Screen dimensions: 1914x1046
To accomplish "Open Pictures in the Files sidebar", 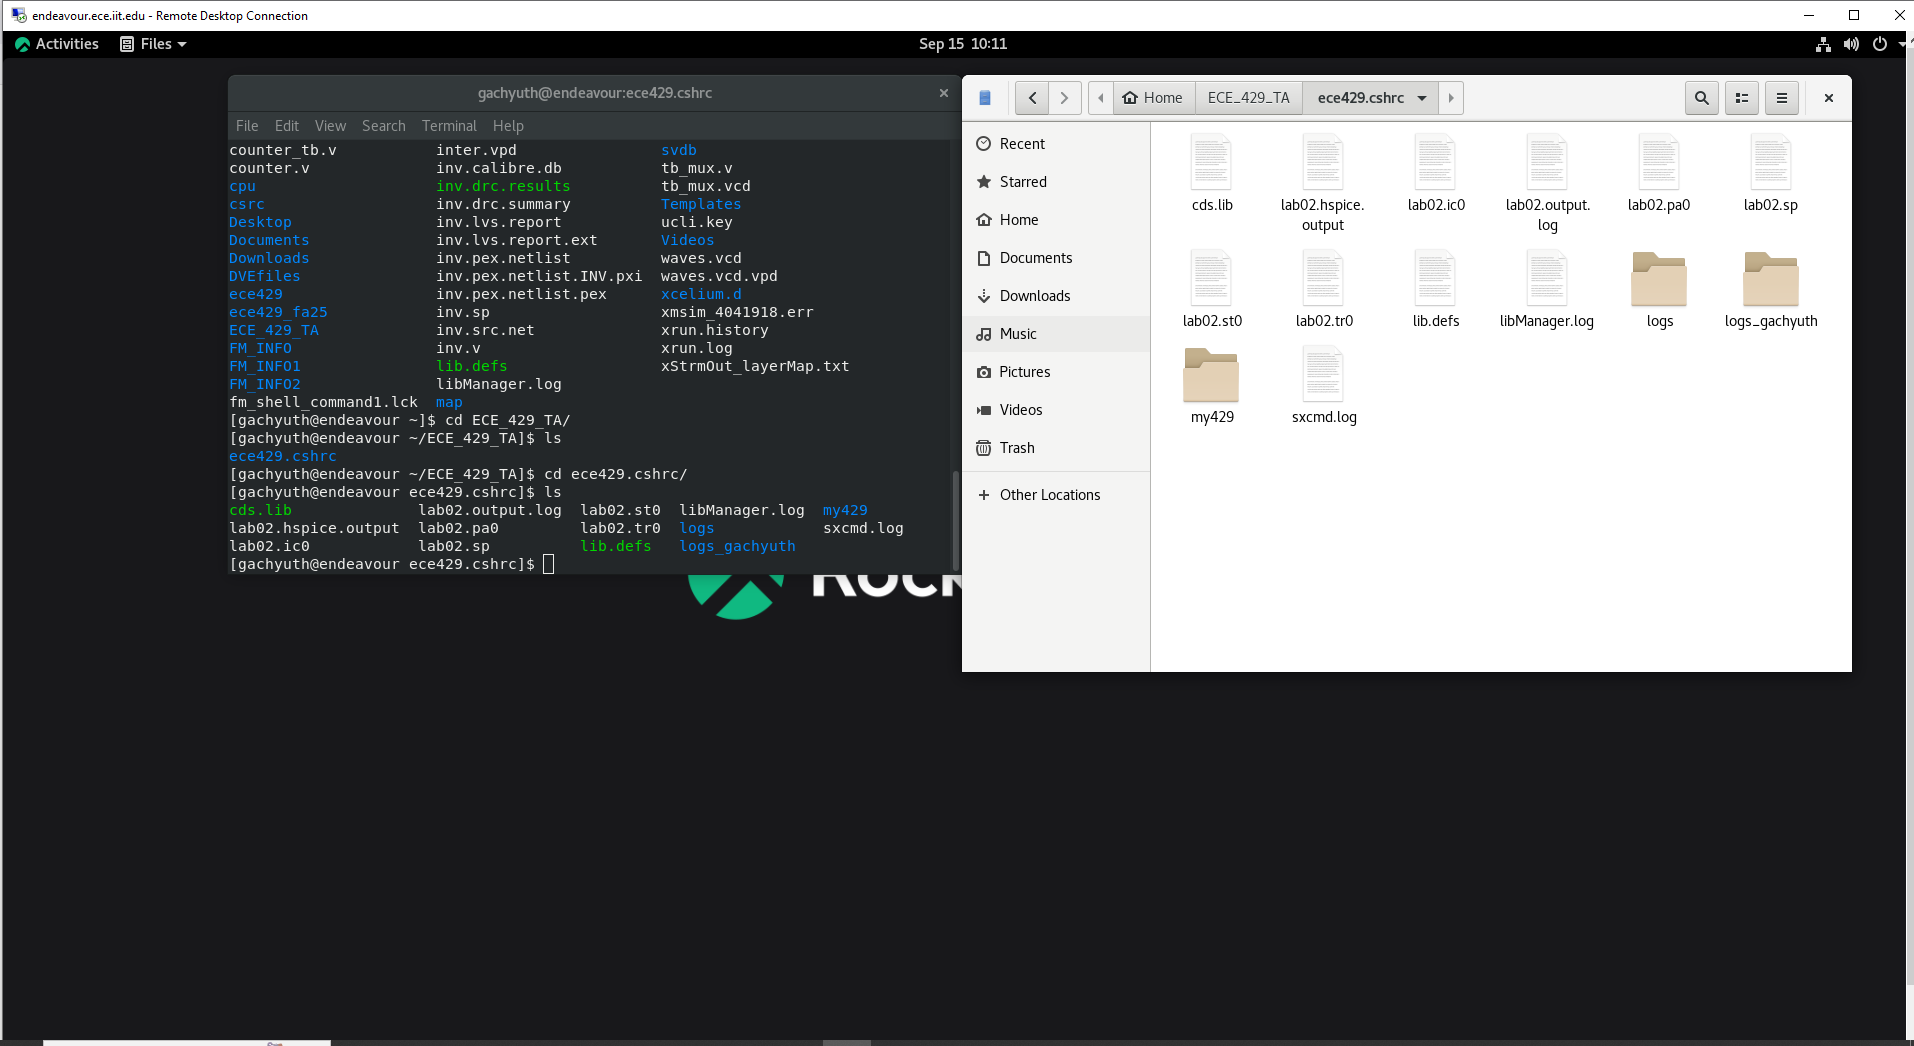I will point(1056,372).
